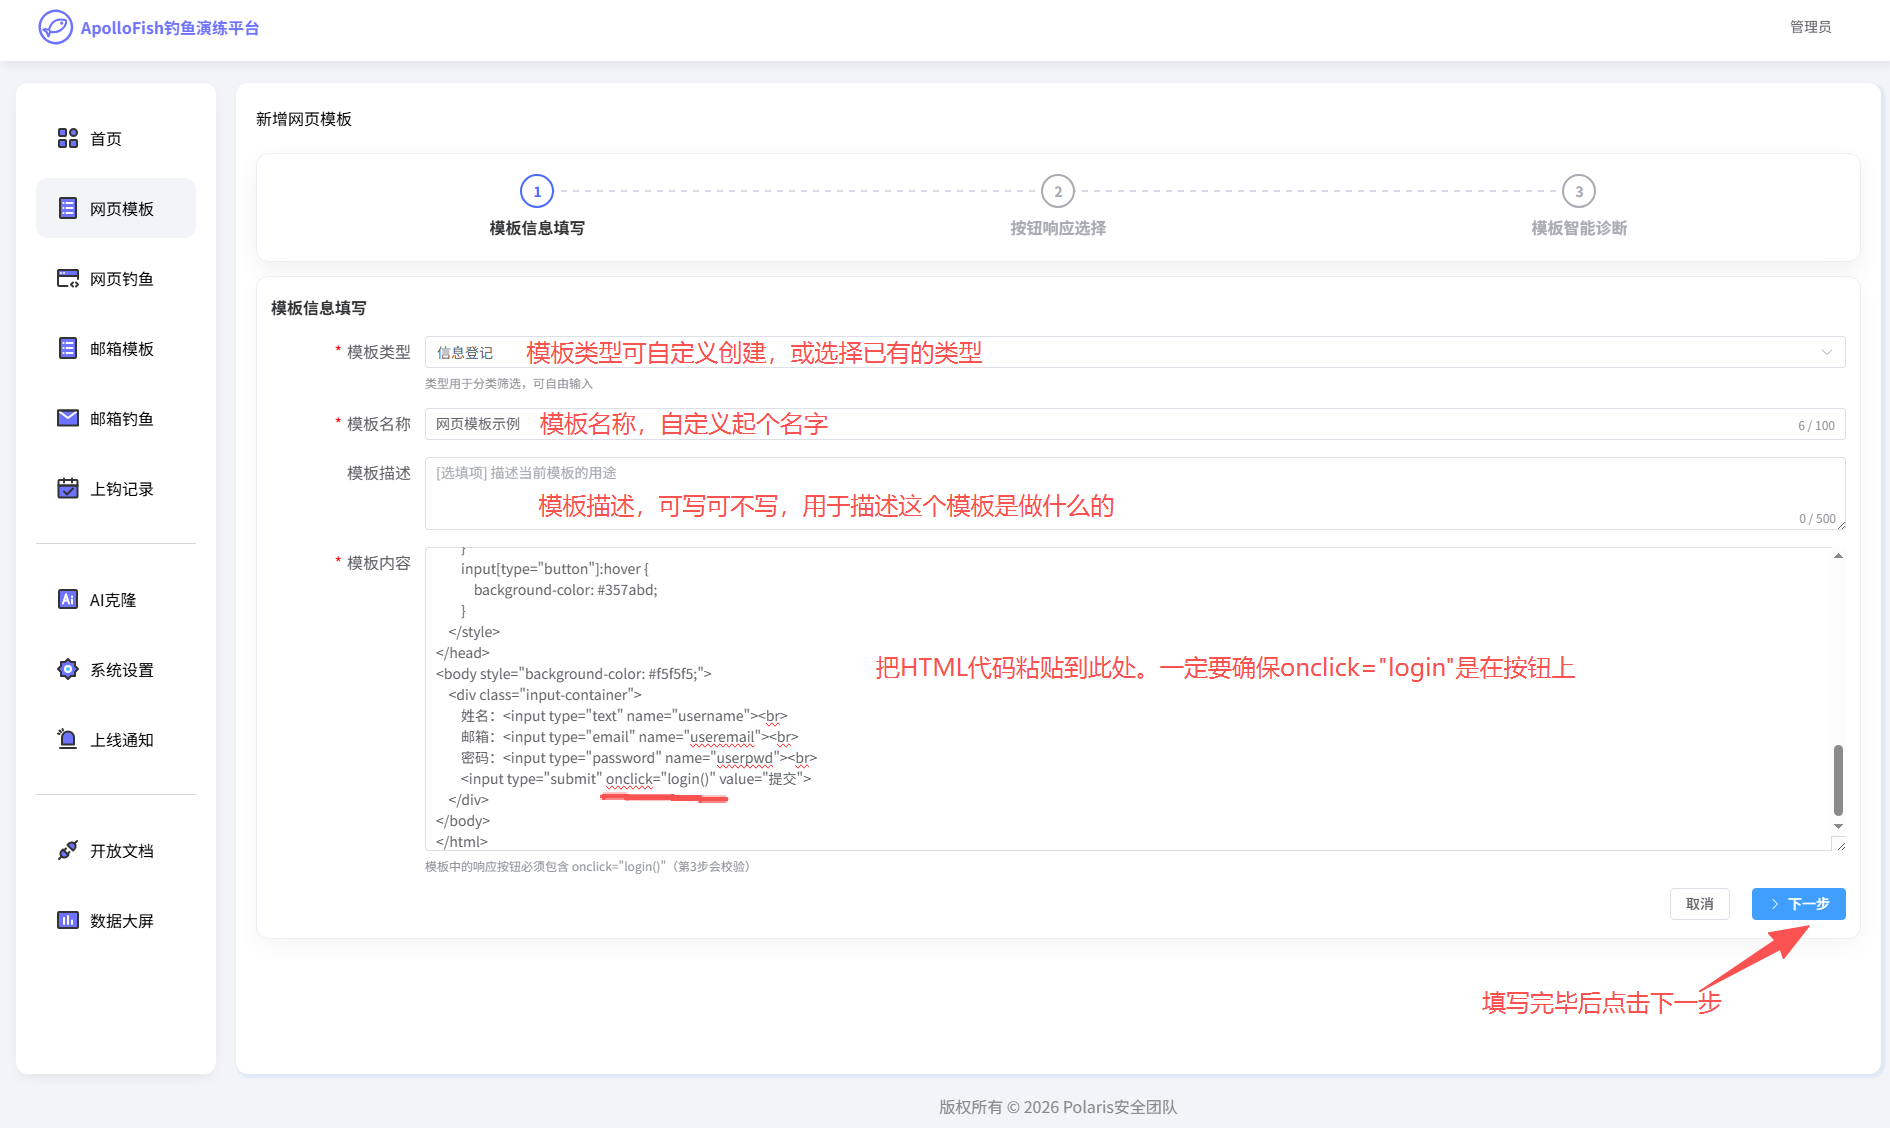This screenshot has width=1890, height=1128.
Task: Click the 新增网页模板 page heading
Action: pos(304,119)
